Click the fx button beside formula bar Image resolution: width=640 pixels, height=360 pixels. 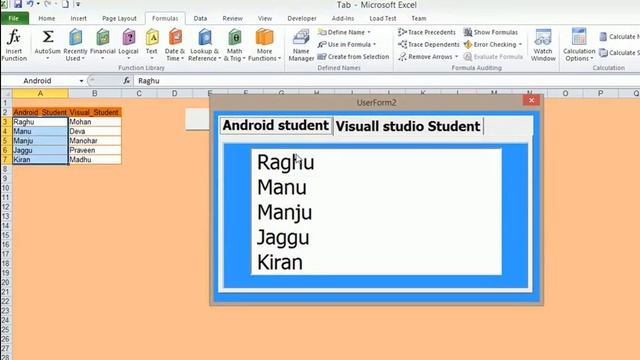point(127,81)
